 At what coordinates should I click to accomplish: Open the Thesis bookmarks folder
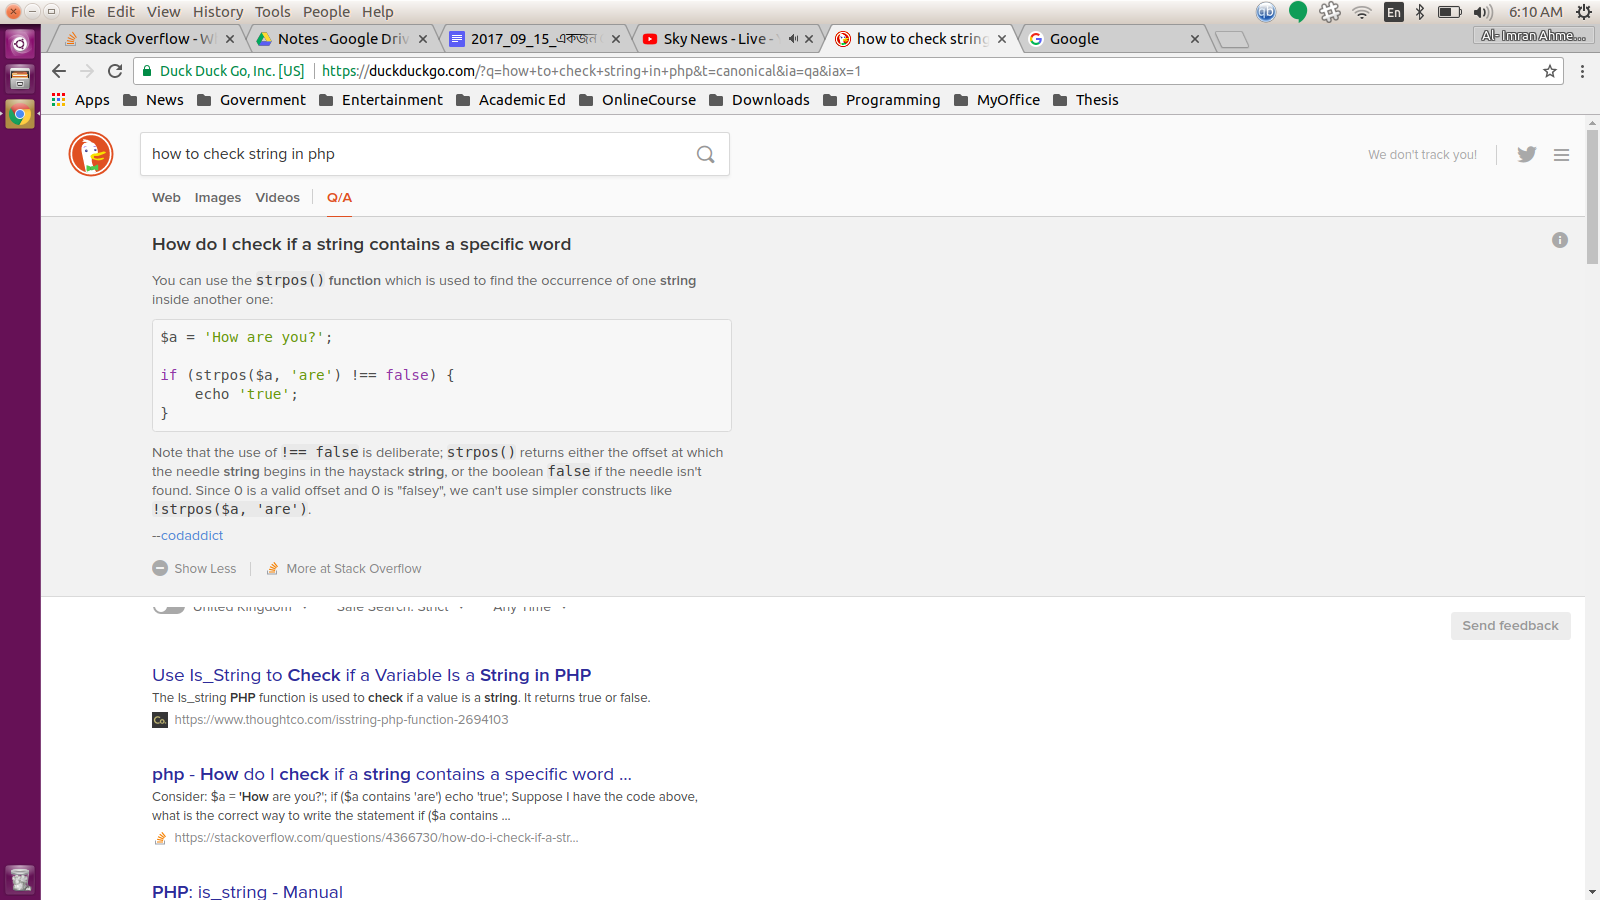tap(1085, 100)
